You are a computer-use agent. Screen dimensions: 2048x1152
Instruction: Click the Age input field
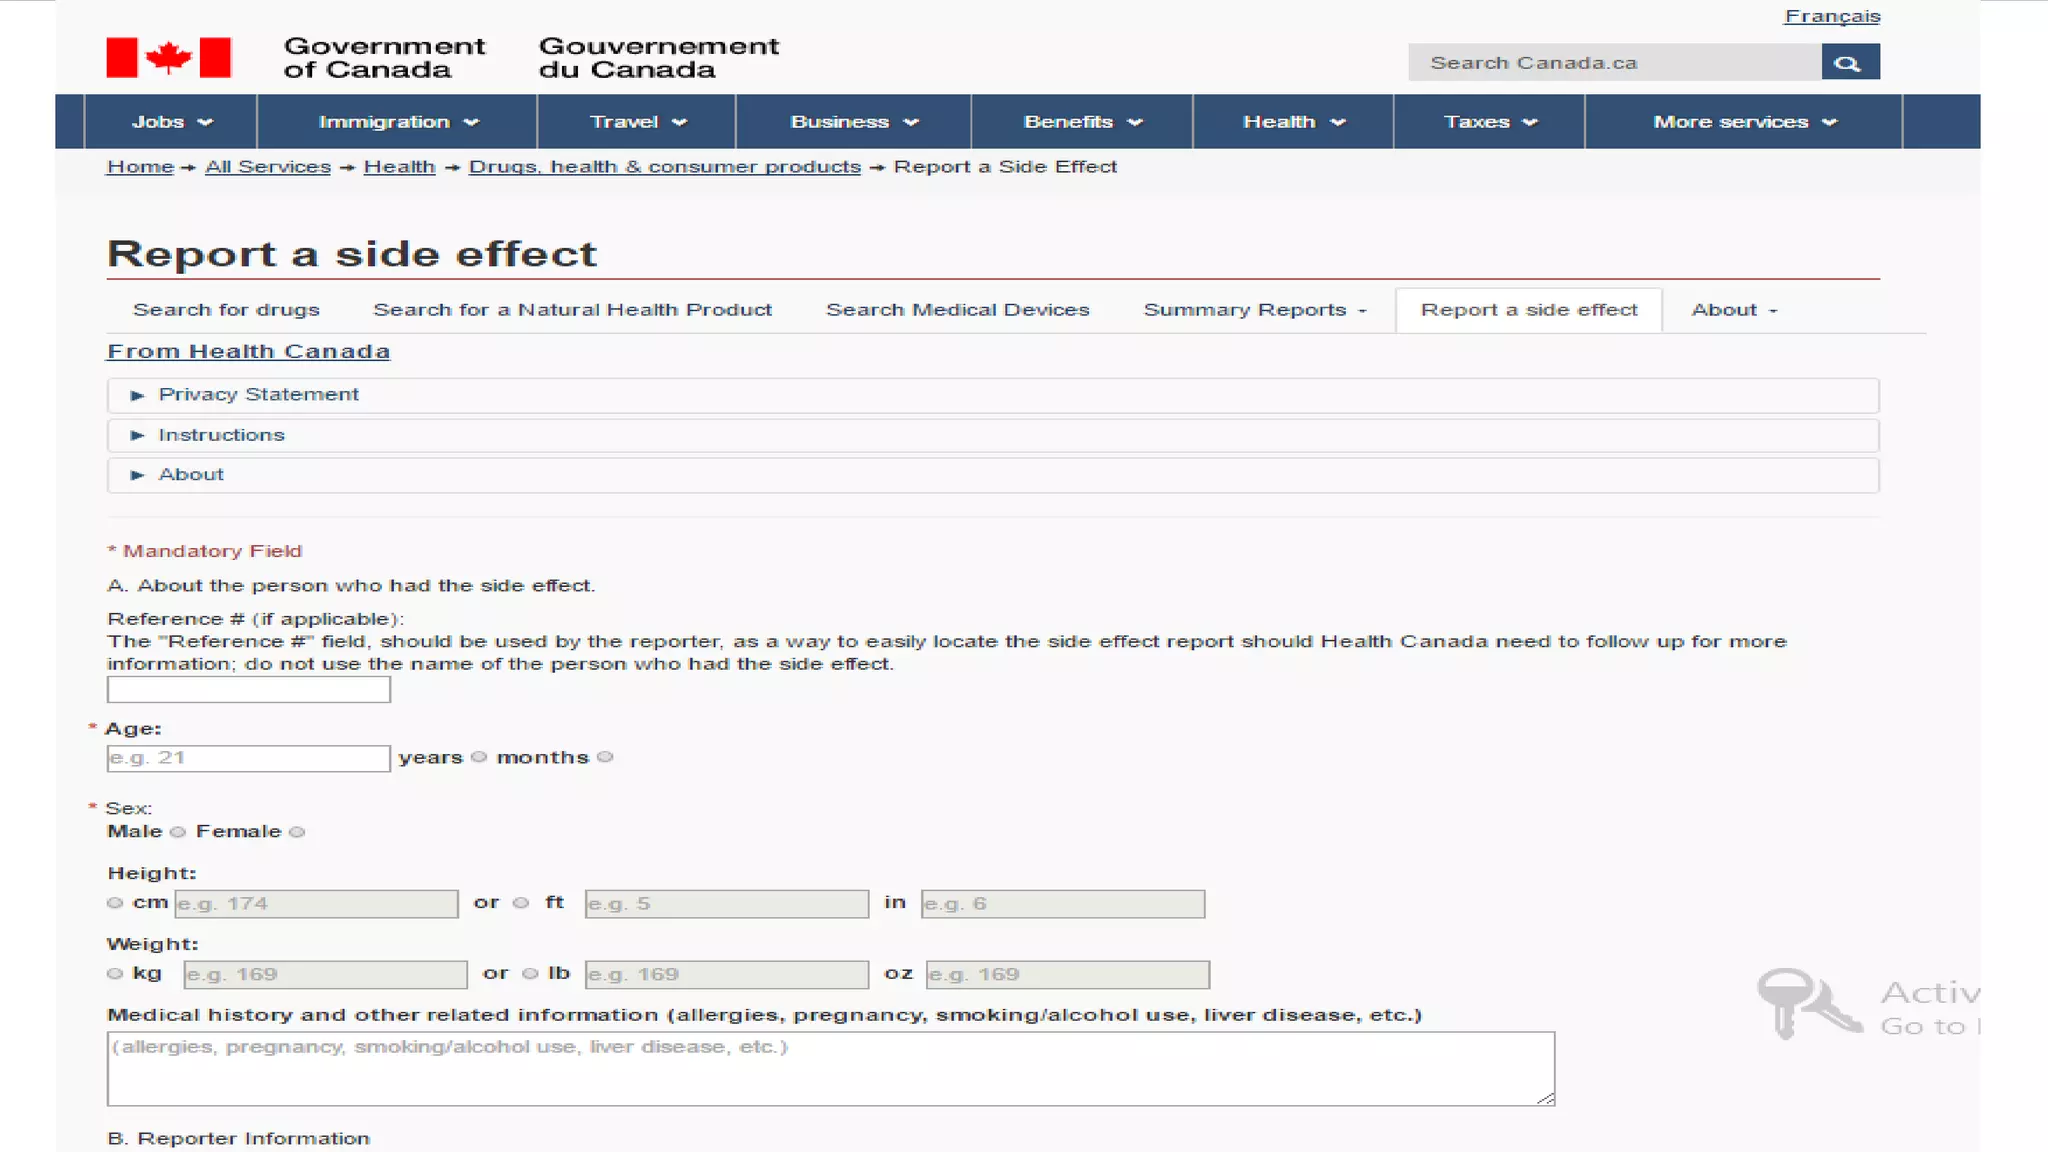tap(248, 758)
